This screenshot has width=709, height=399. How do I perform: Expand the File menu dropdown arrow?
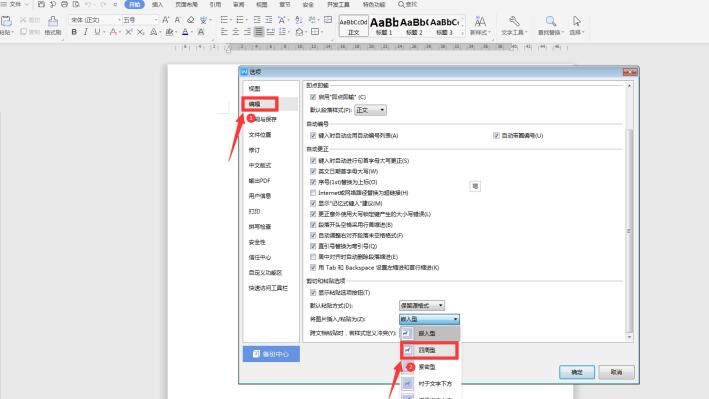point(26,5)
